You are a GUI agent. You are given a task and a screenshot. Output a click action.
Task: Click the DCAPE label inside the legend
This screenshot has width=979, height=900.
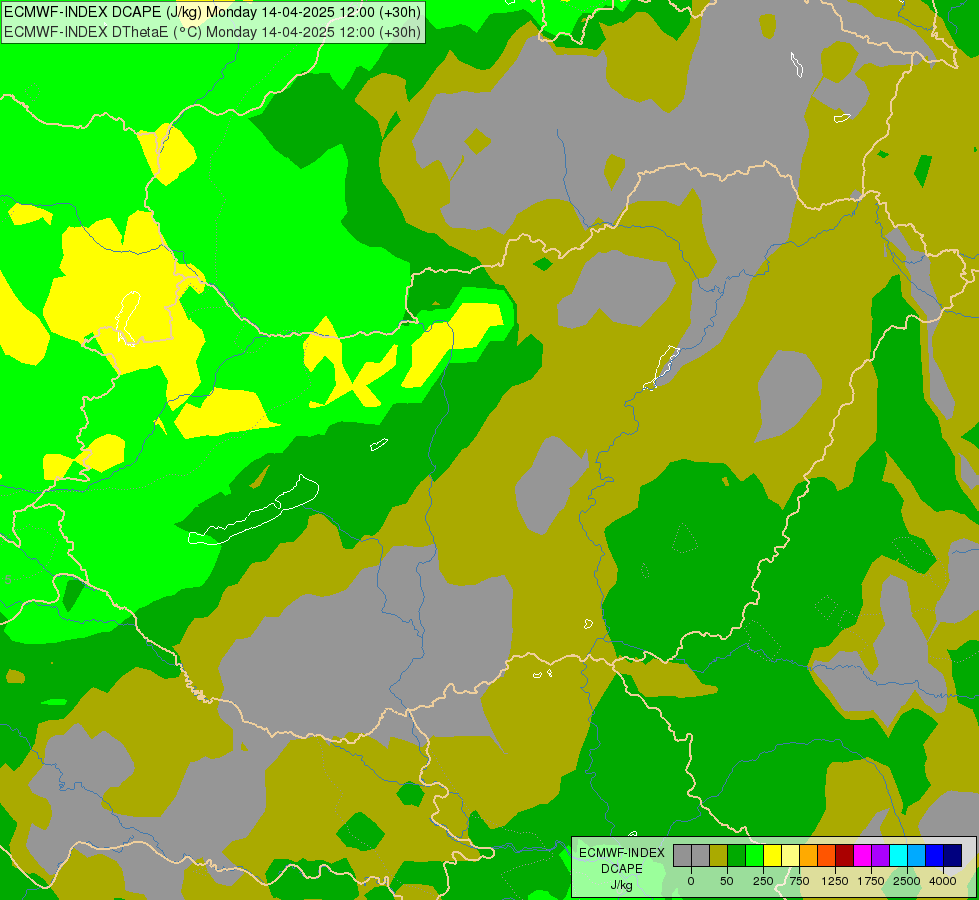[622, 869]
